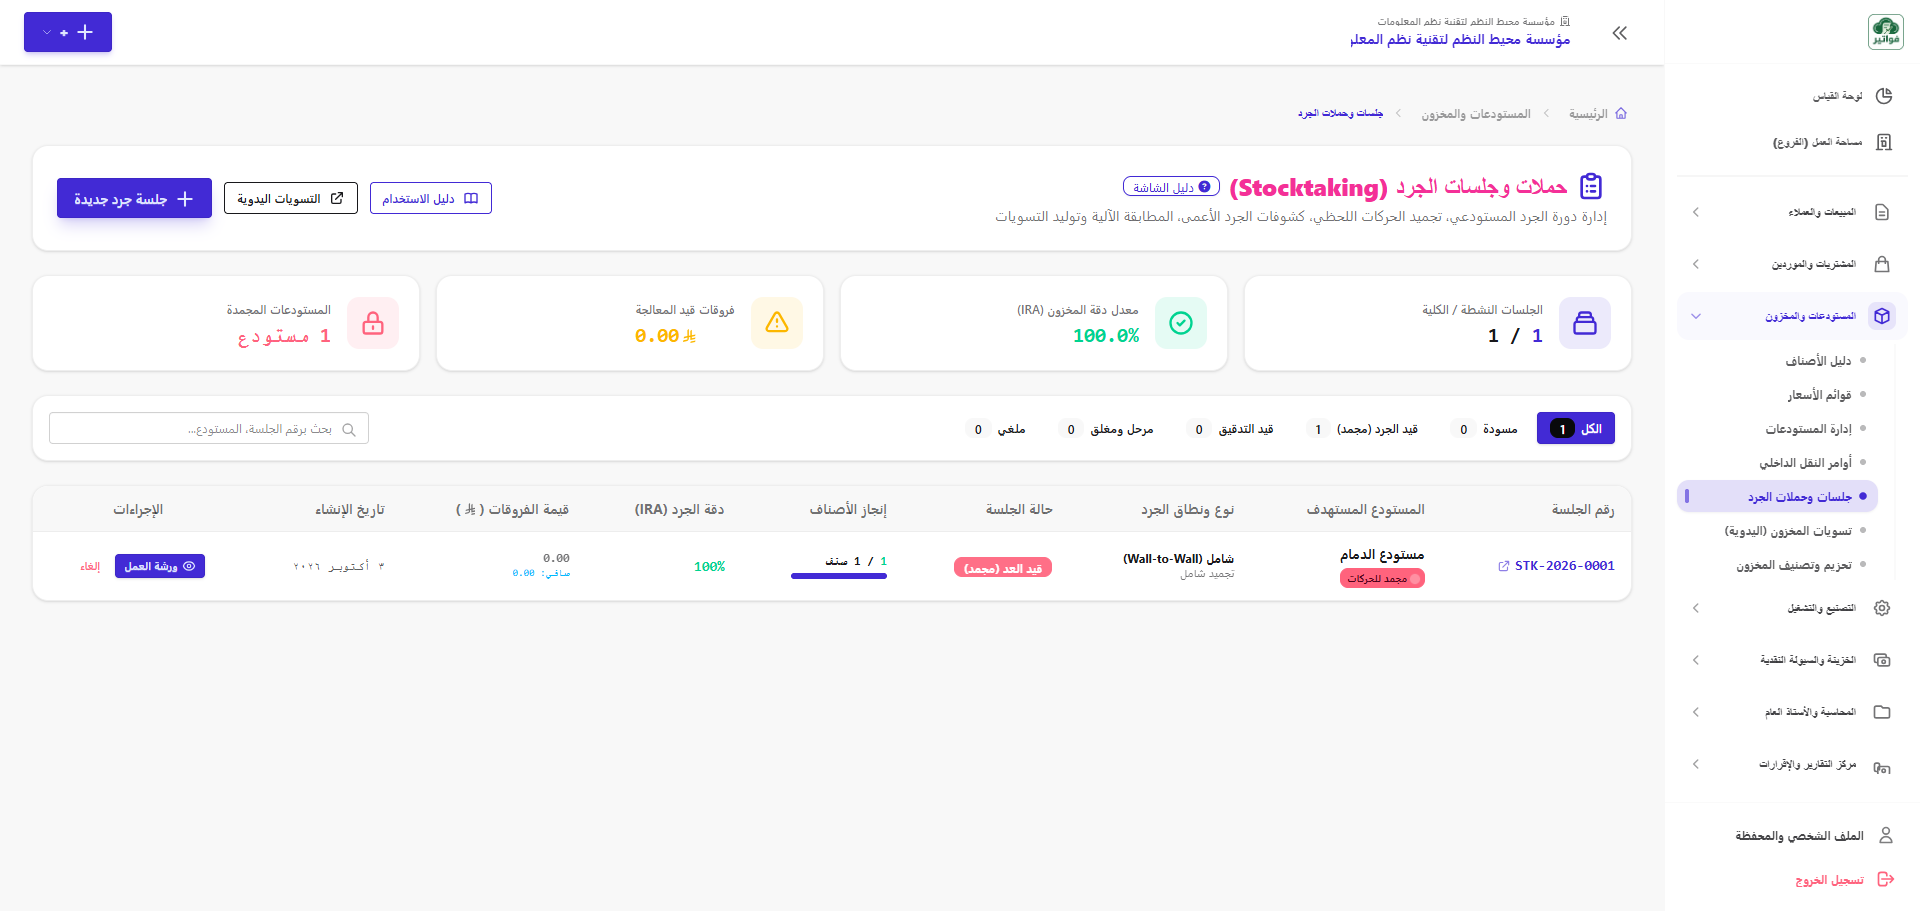
Task: Click the قيد العد (مجمد) status badge
Action: (1003, 568)
